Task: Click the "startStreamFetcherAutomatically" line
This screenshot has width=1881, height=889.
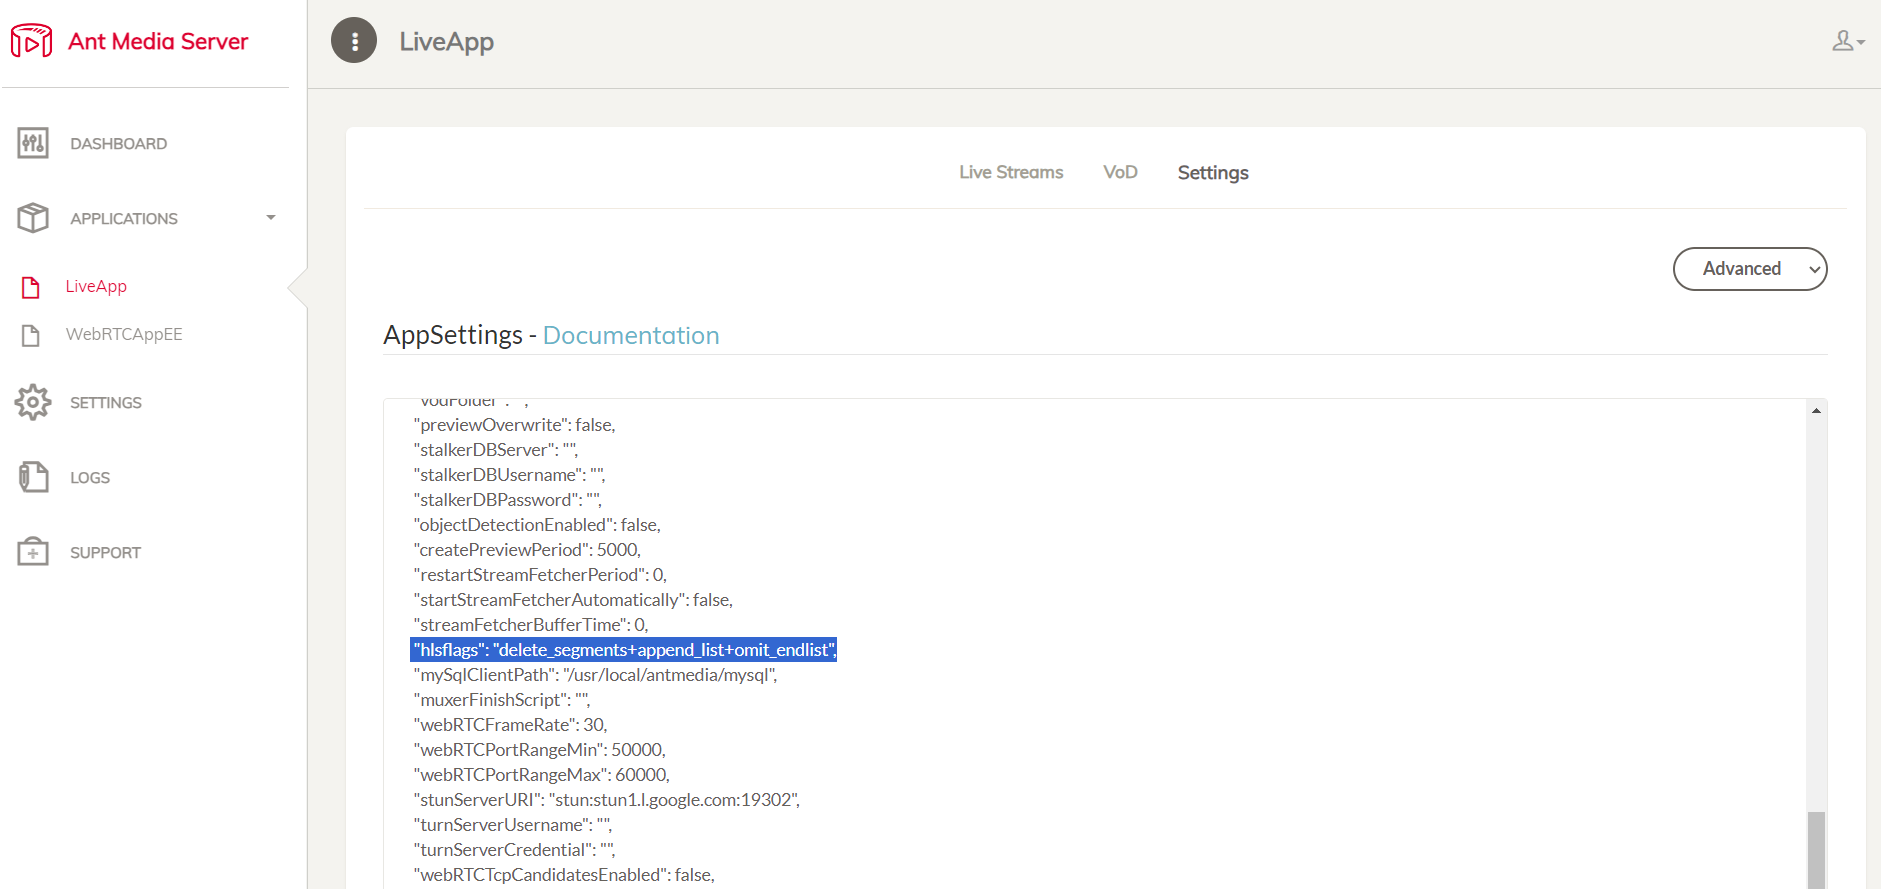Action: tap(573, 600)
